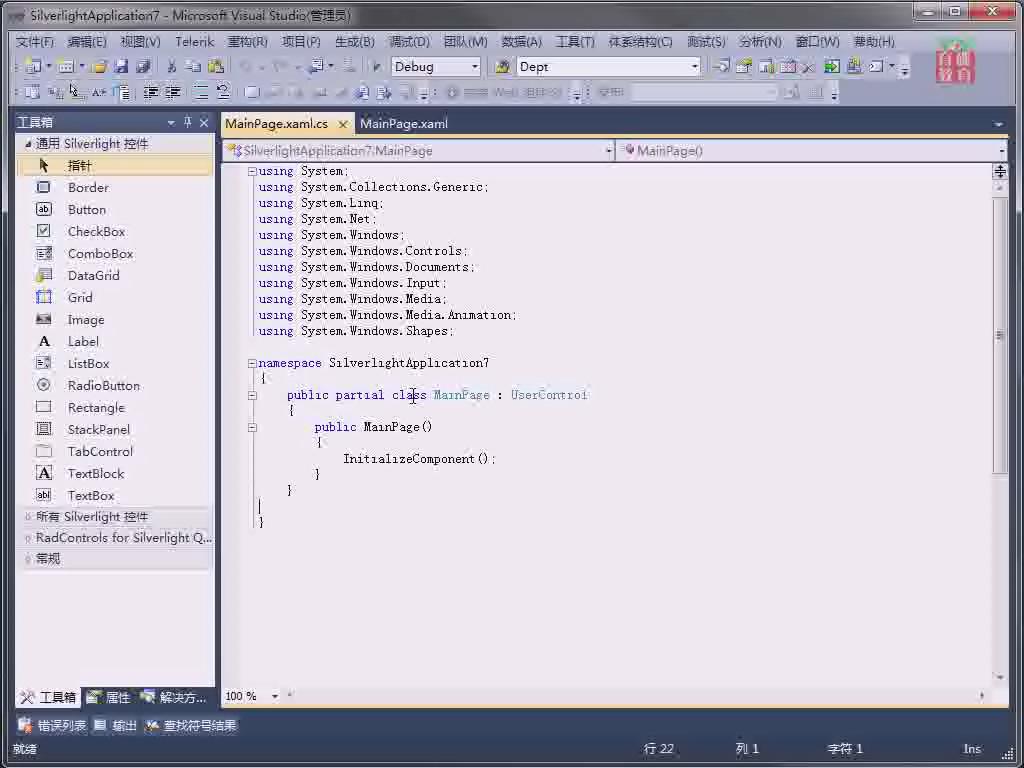Screen dimensions: 1024x768
Task: Comment out selected lines via toolbar icon
Action: (201, 93)
